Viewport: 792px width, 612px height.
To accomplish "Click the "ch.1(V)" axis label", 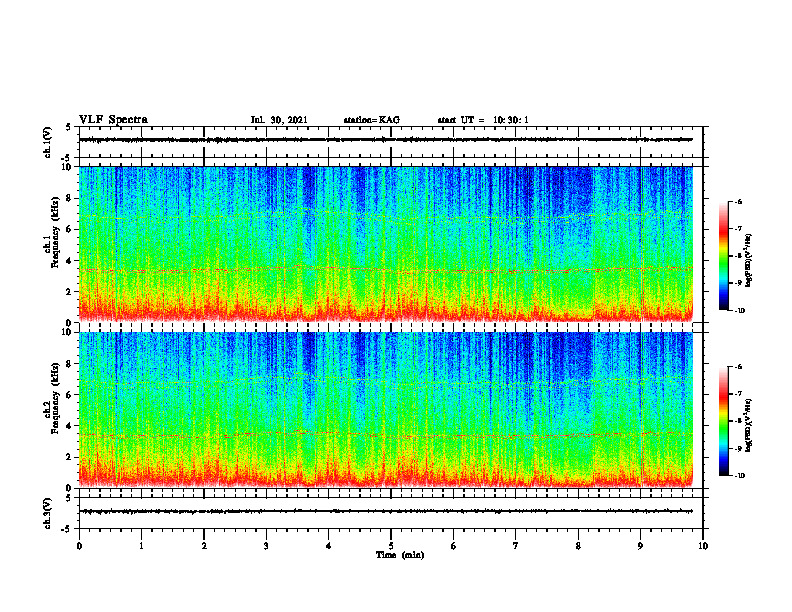I will pos(48,142).
